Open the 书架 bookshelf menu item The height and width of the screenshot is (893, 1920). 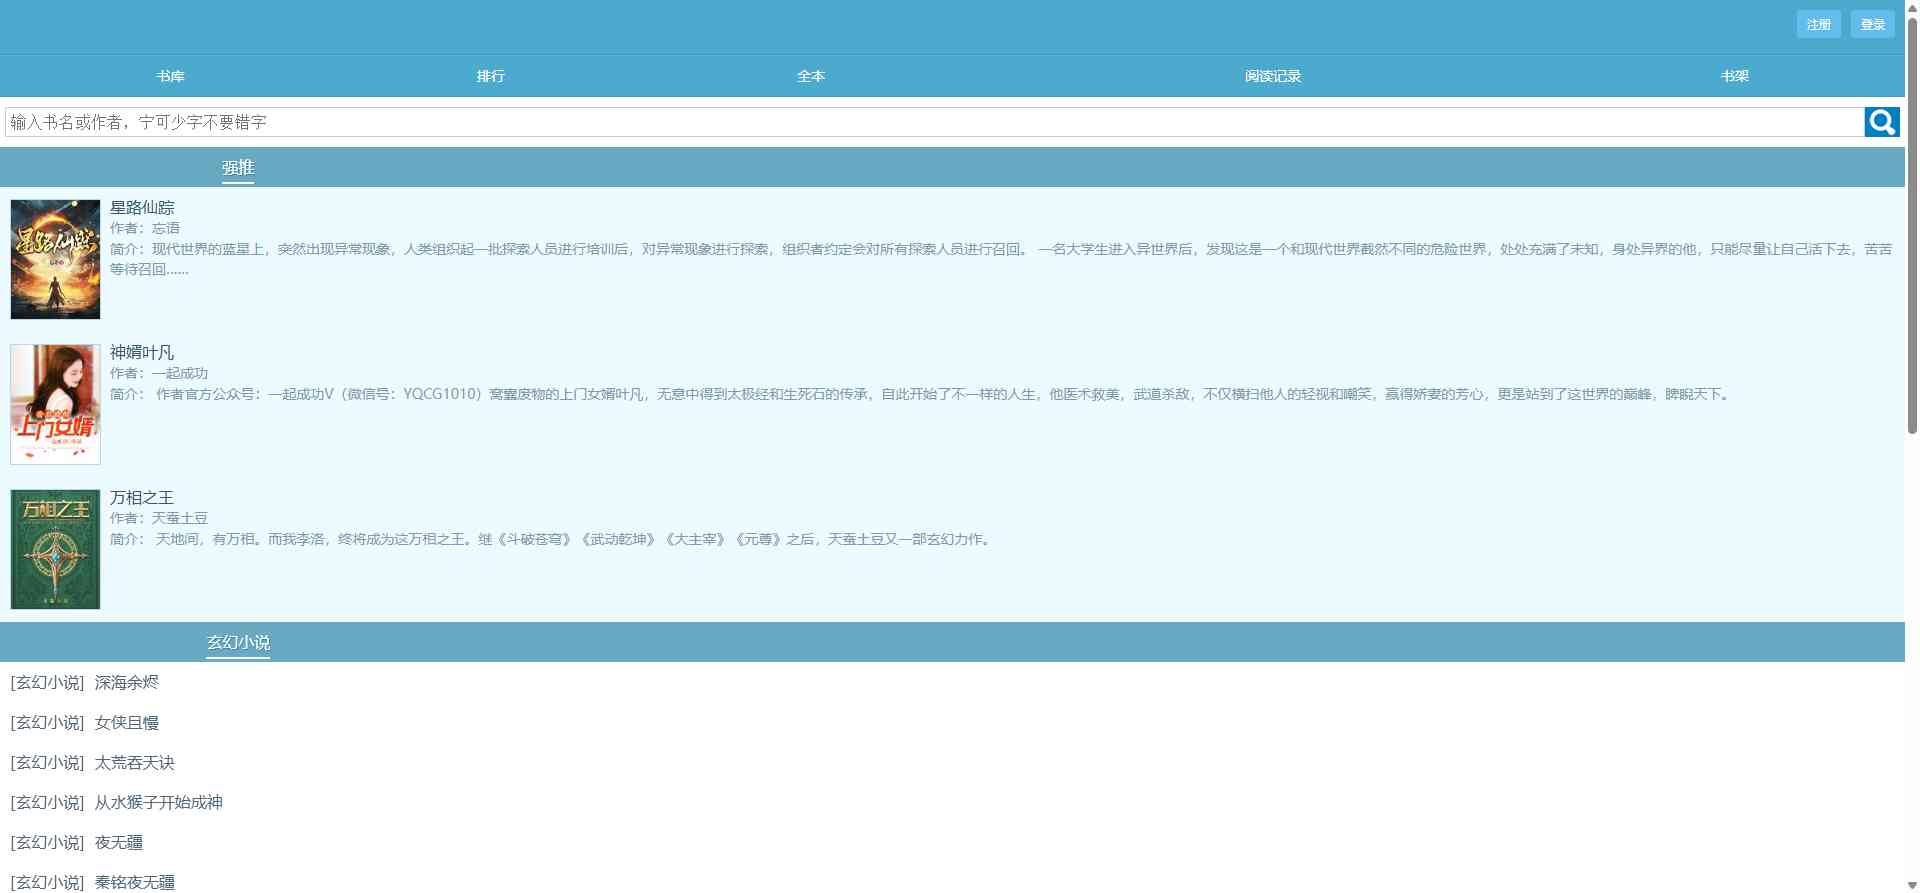(x=1734, y=76)
